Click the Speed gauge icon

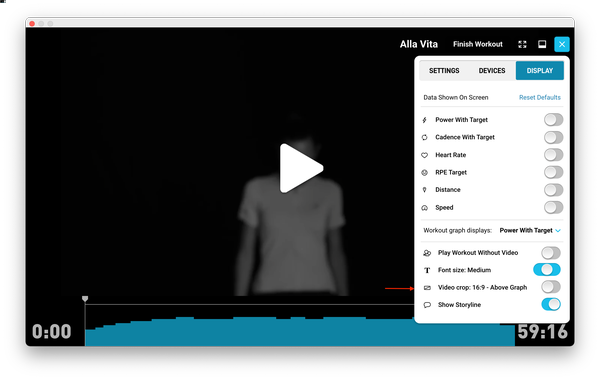point(424,208)
